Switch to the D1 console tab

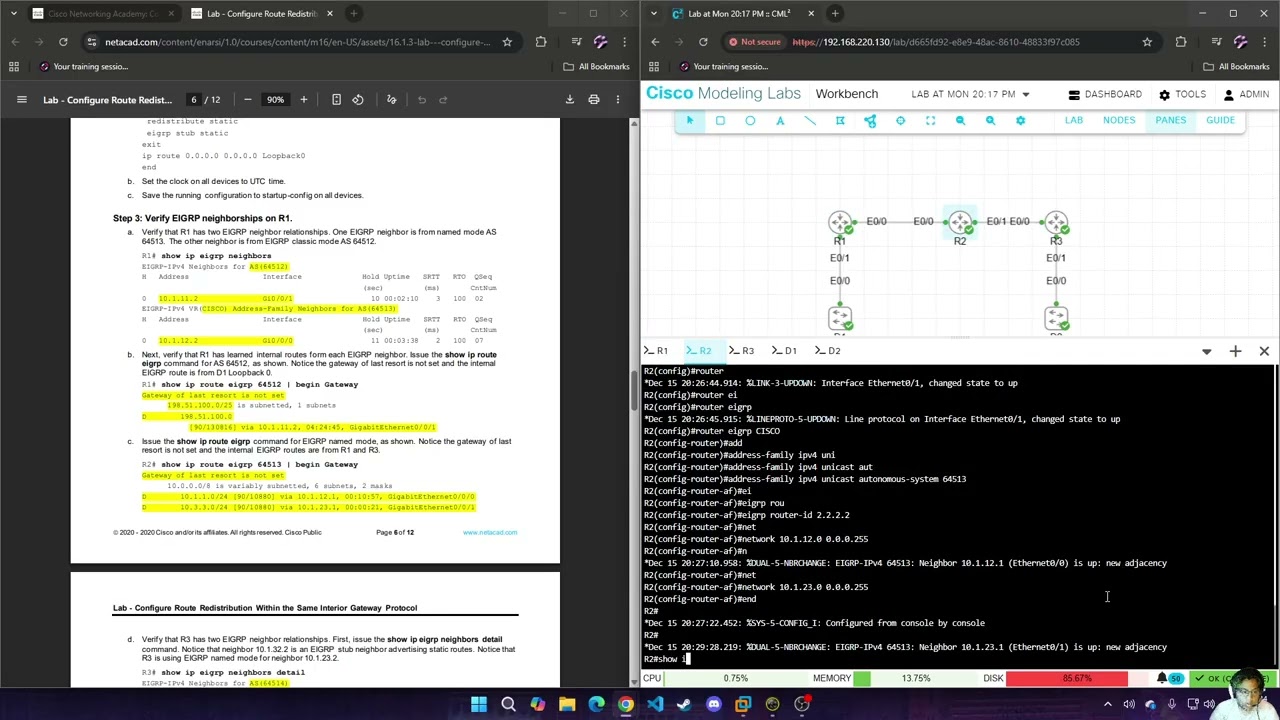tap(785, 351)
